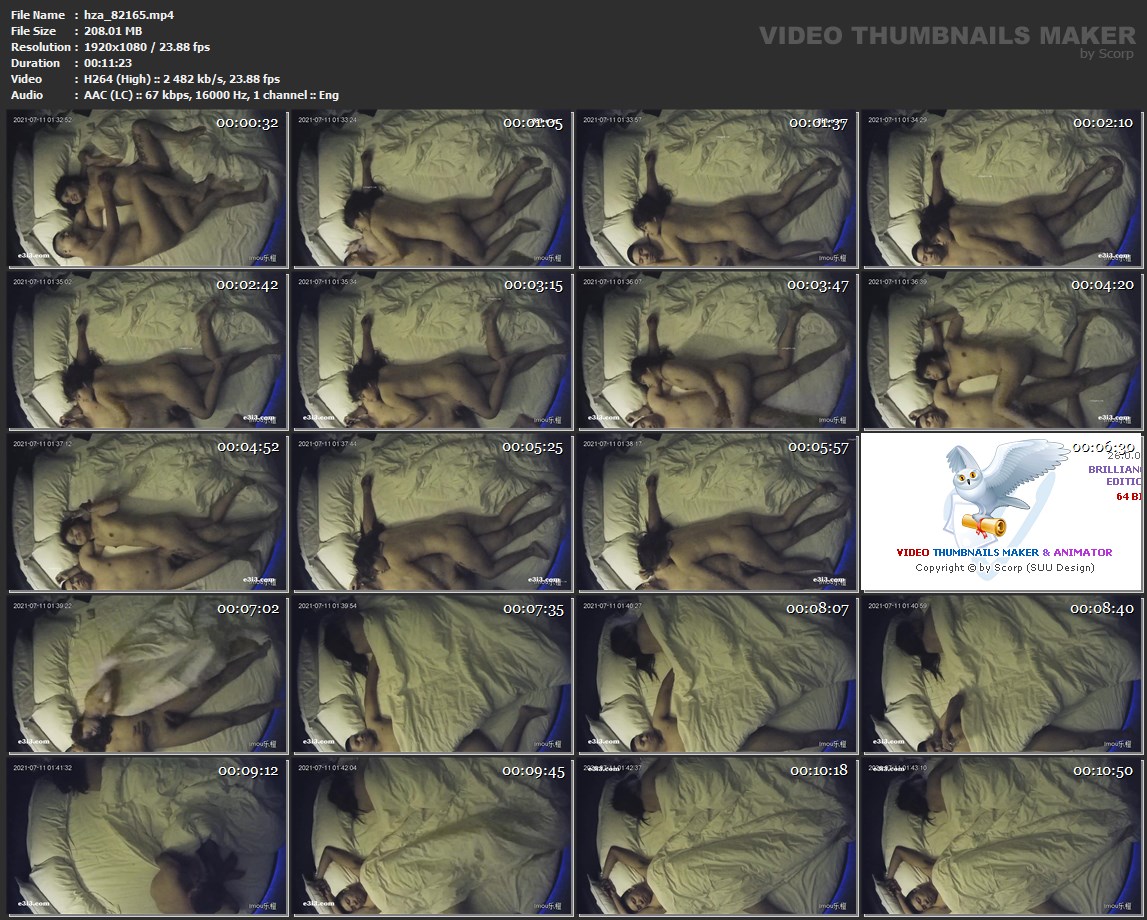Select the thumbnail stamped 00:07:02
The height and width of the screenshot is (920, 1147).
click(148, 674)
